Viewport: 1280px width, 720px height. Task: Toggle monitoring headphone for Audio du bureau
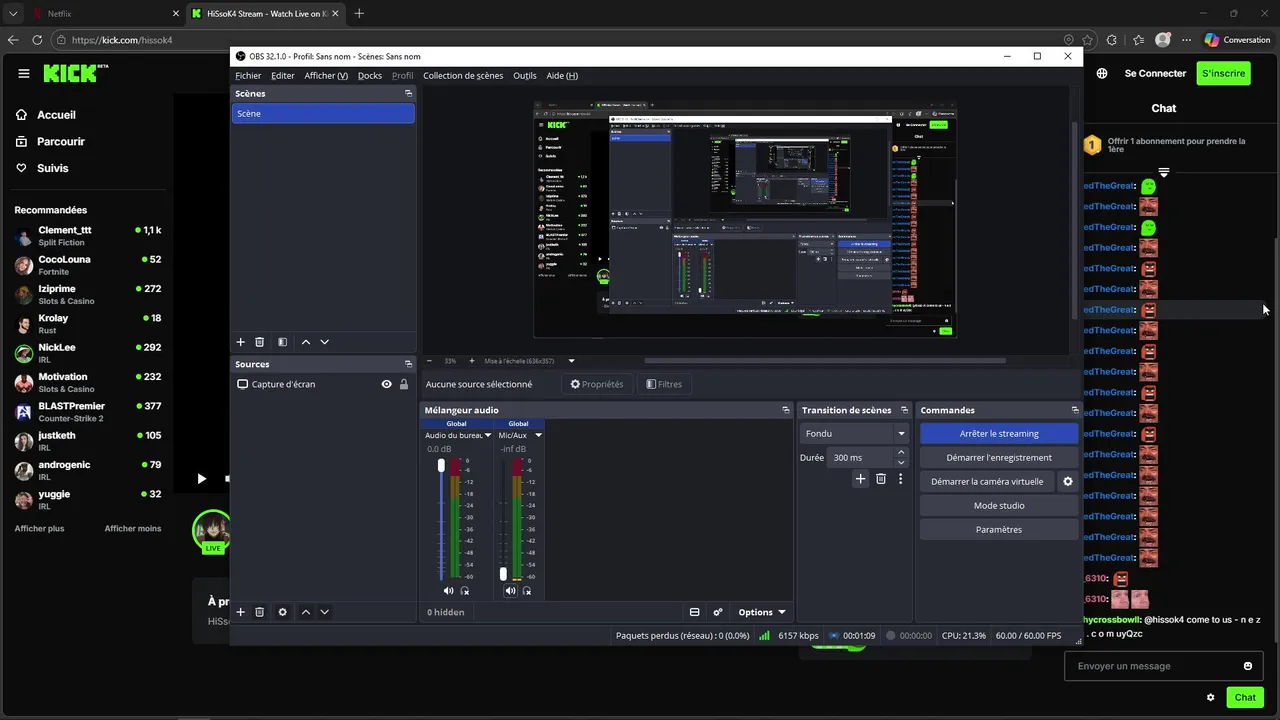point(465,591)
